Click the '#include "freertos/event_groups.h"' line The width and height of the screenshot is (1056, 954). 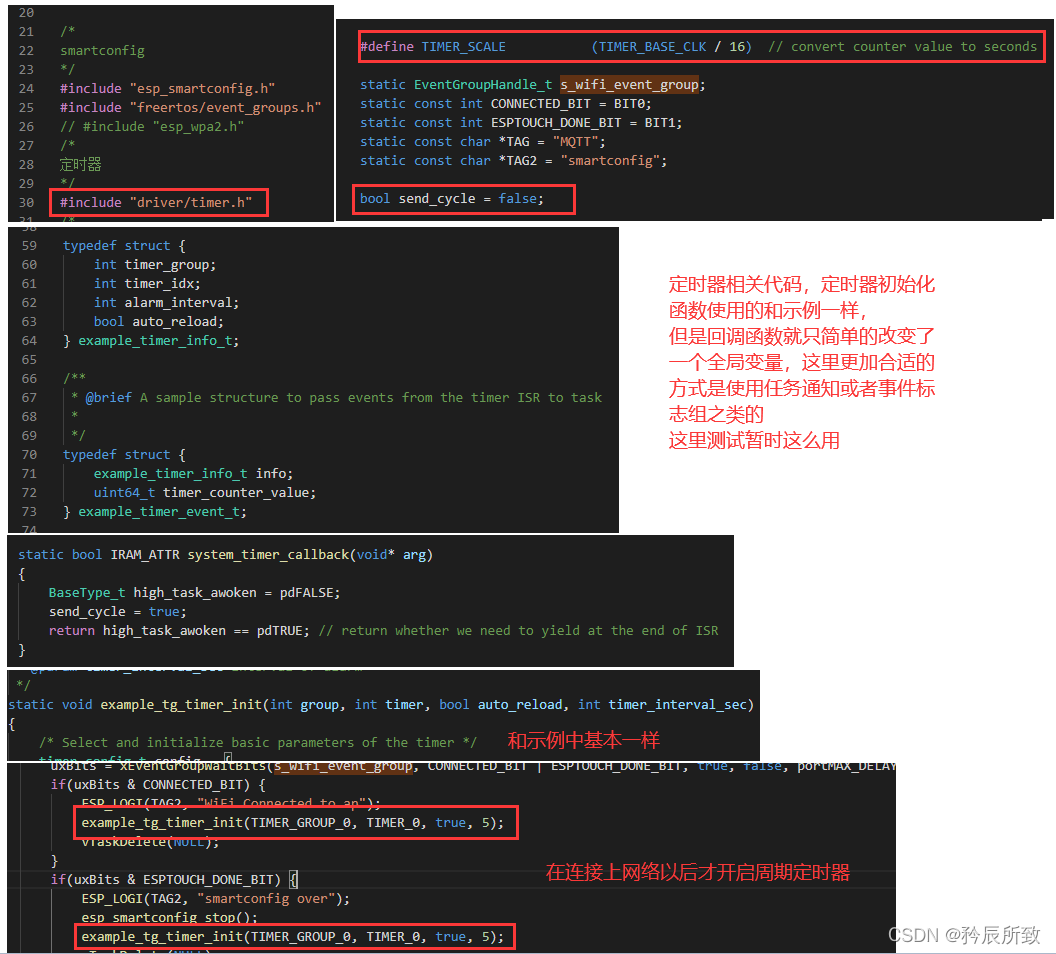click(x=190, y=107)
